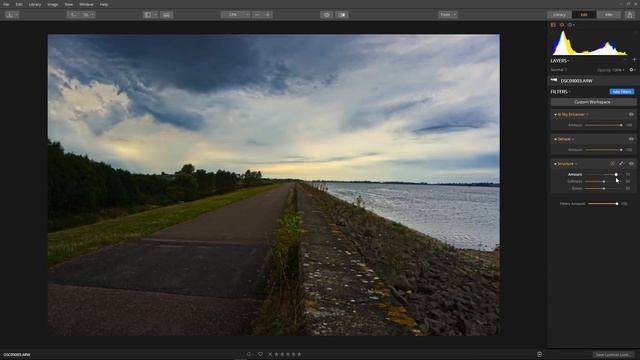Adjust the AI Sky Enhancer Amount slider
The width and height of the screenshot is (640, 360).
pos(603,125)
